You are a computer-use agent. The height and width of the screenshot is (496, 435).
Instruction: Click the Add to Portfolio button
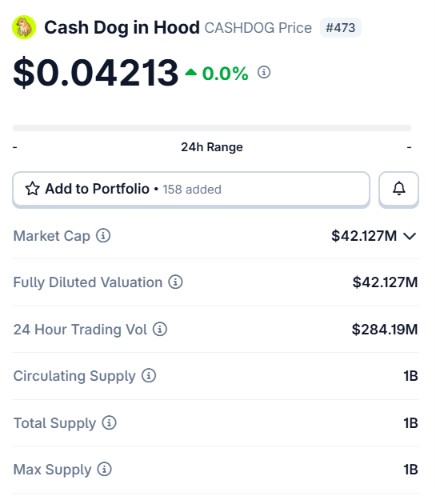191,189
